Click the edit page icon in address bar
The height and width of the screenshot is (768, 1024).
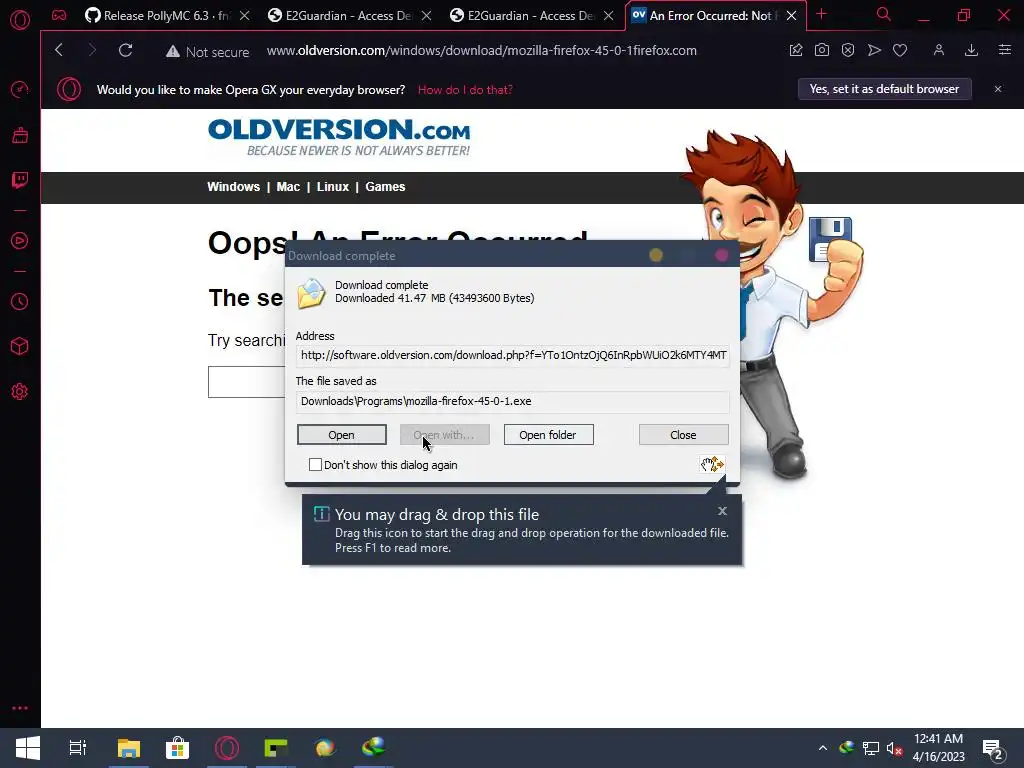tap(795, 50)
